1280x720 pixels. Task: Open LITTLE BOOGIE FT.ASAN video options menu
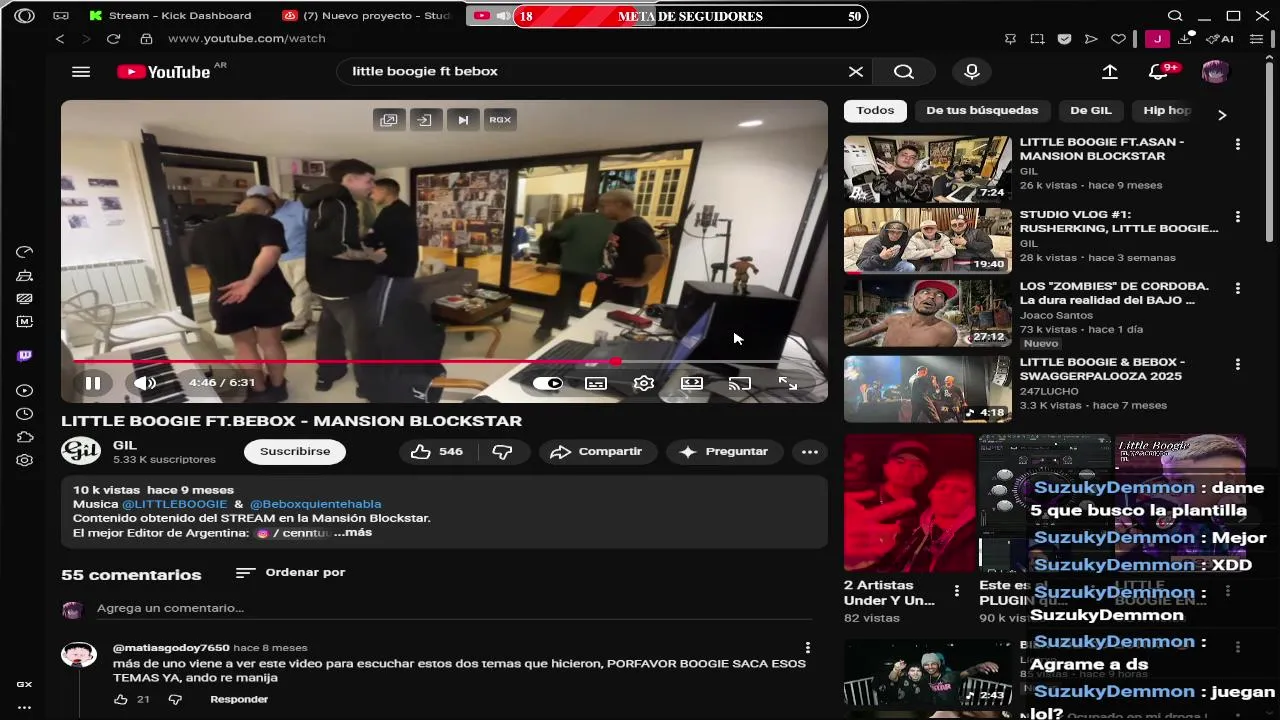pyautogui.click(x=1238, y=144)
